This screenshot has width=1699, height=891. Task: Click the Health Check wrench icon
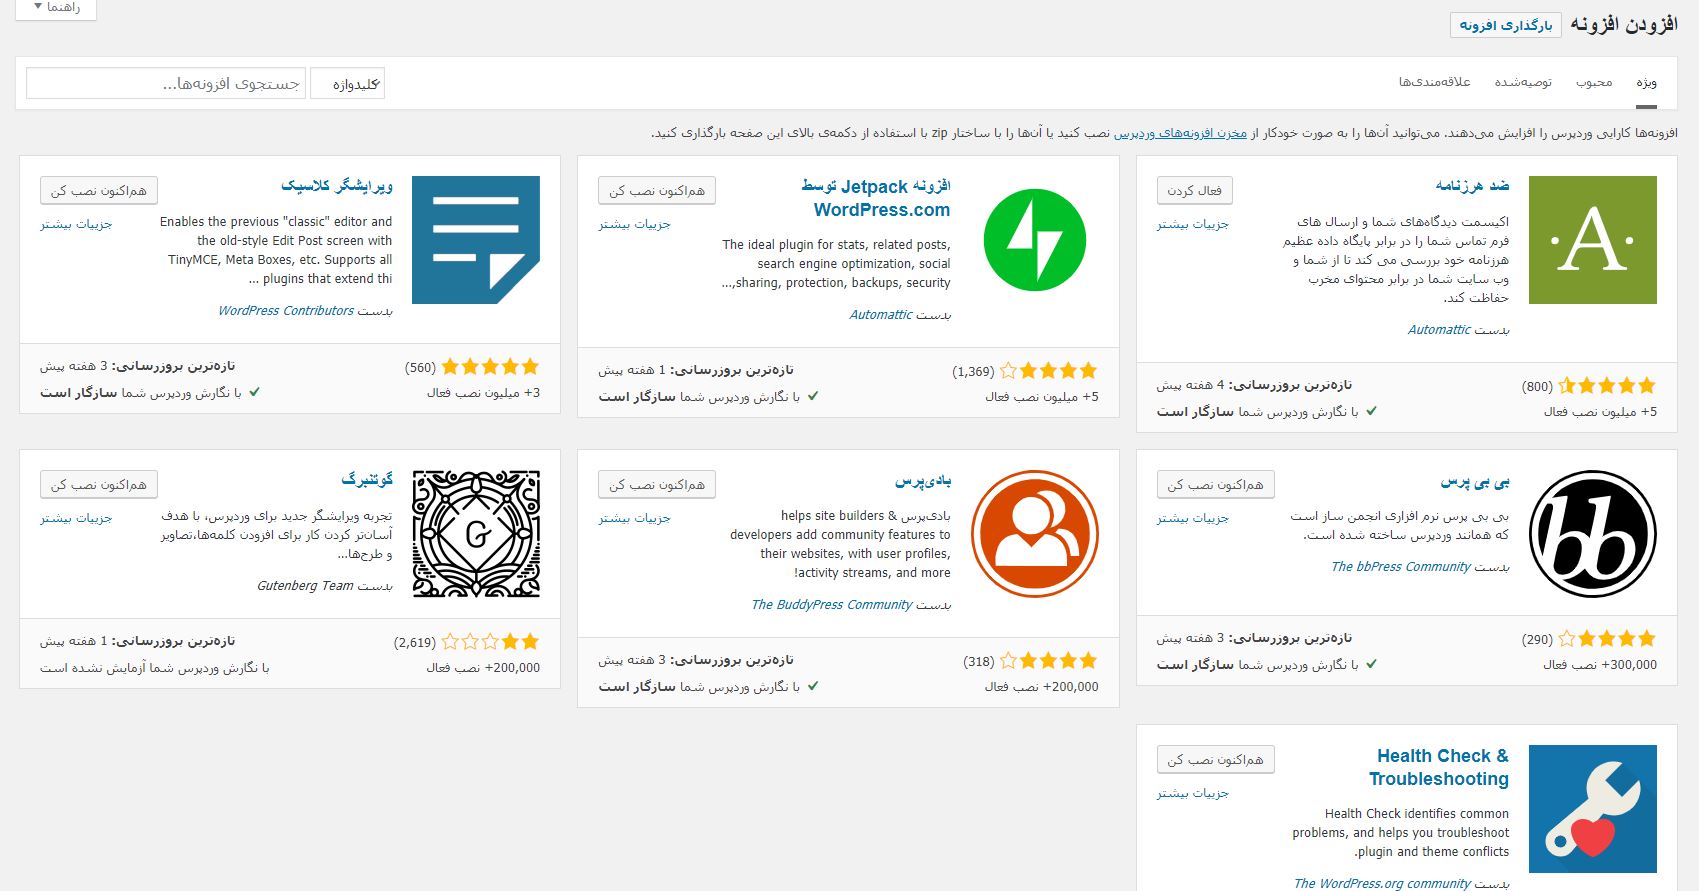tap(1593, 809)
